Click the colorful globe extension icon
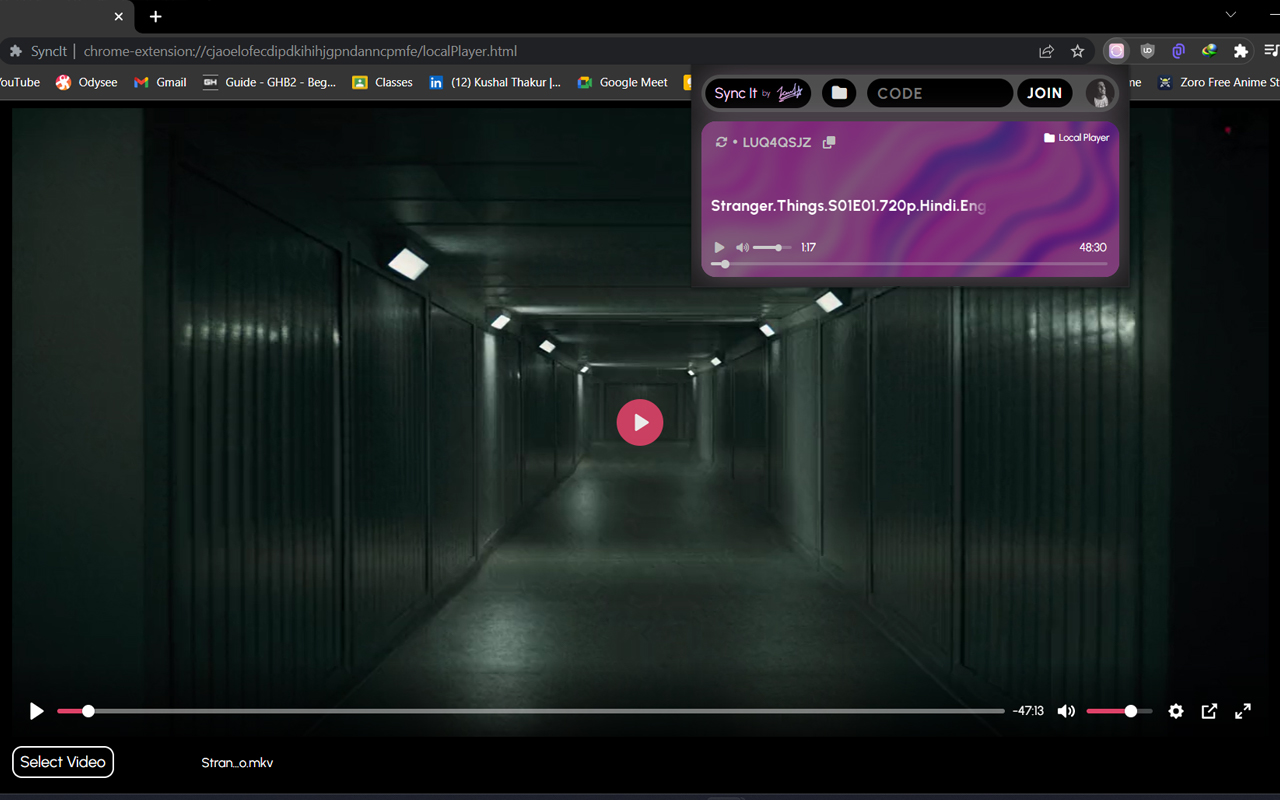This screenshot has width=1280, height=800. pyautogui.click(x=1209, y=51)
